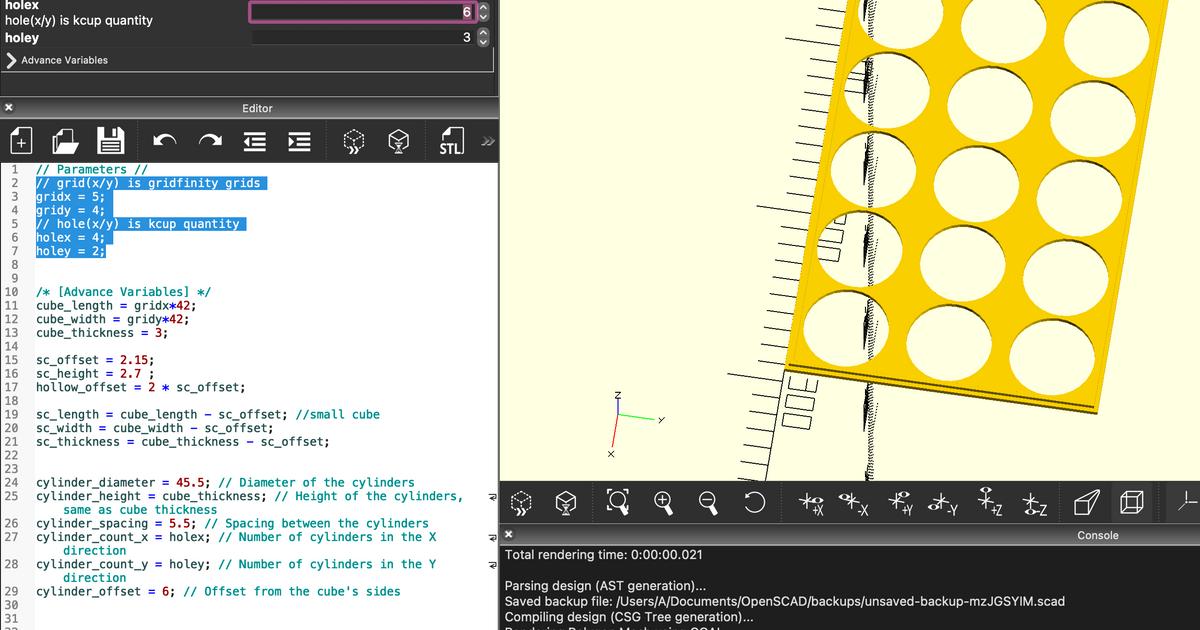
Task: Zoom in on the 3D viewport
Action: 664,503
